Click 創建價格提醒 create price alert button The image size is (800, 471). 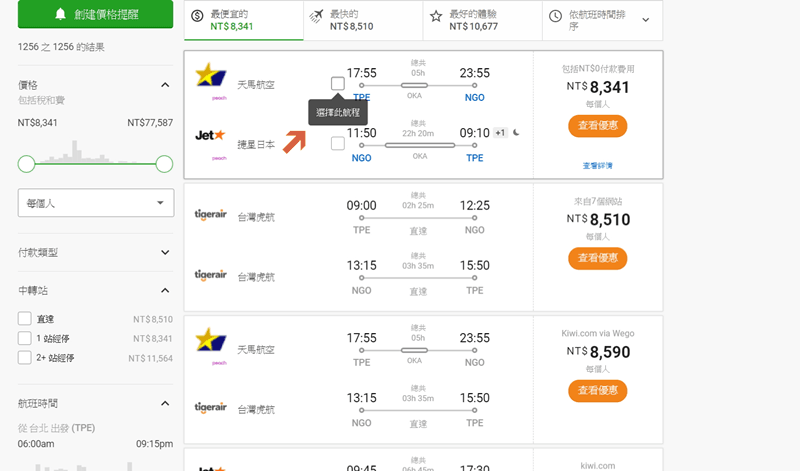95,14
